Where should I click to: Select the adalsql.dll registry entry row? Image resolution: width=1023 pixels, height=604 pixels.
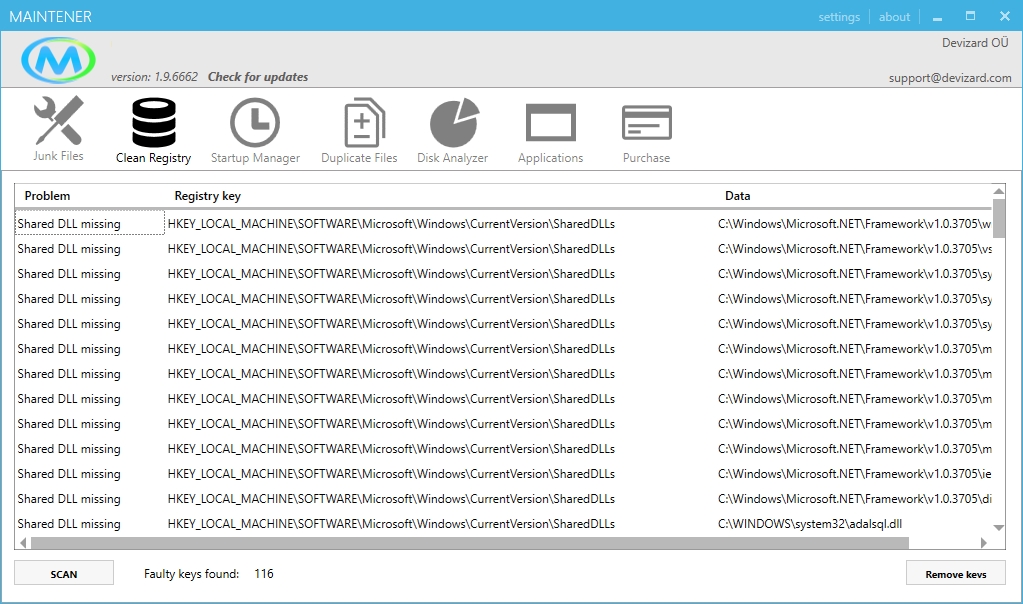[x=400, y=524]
